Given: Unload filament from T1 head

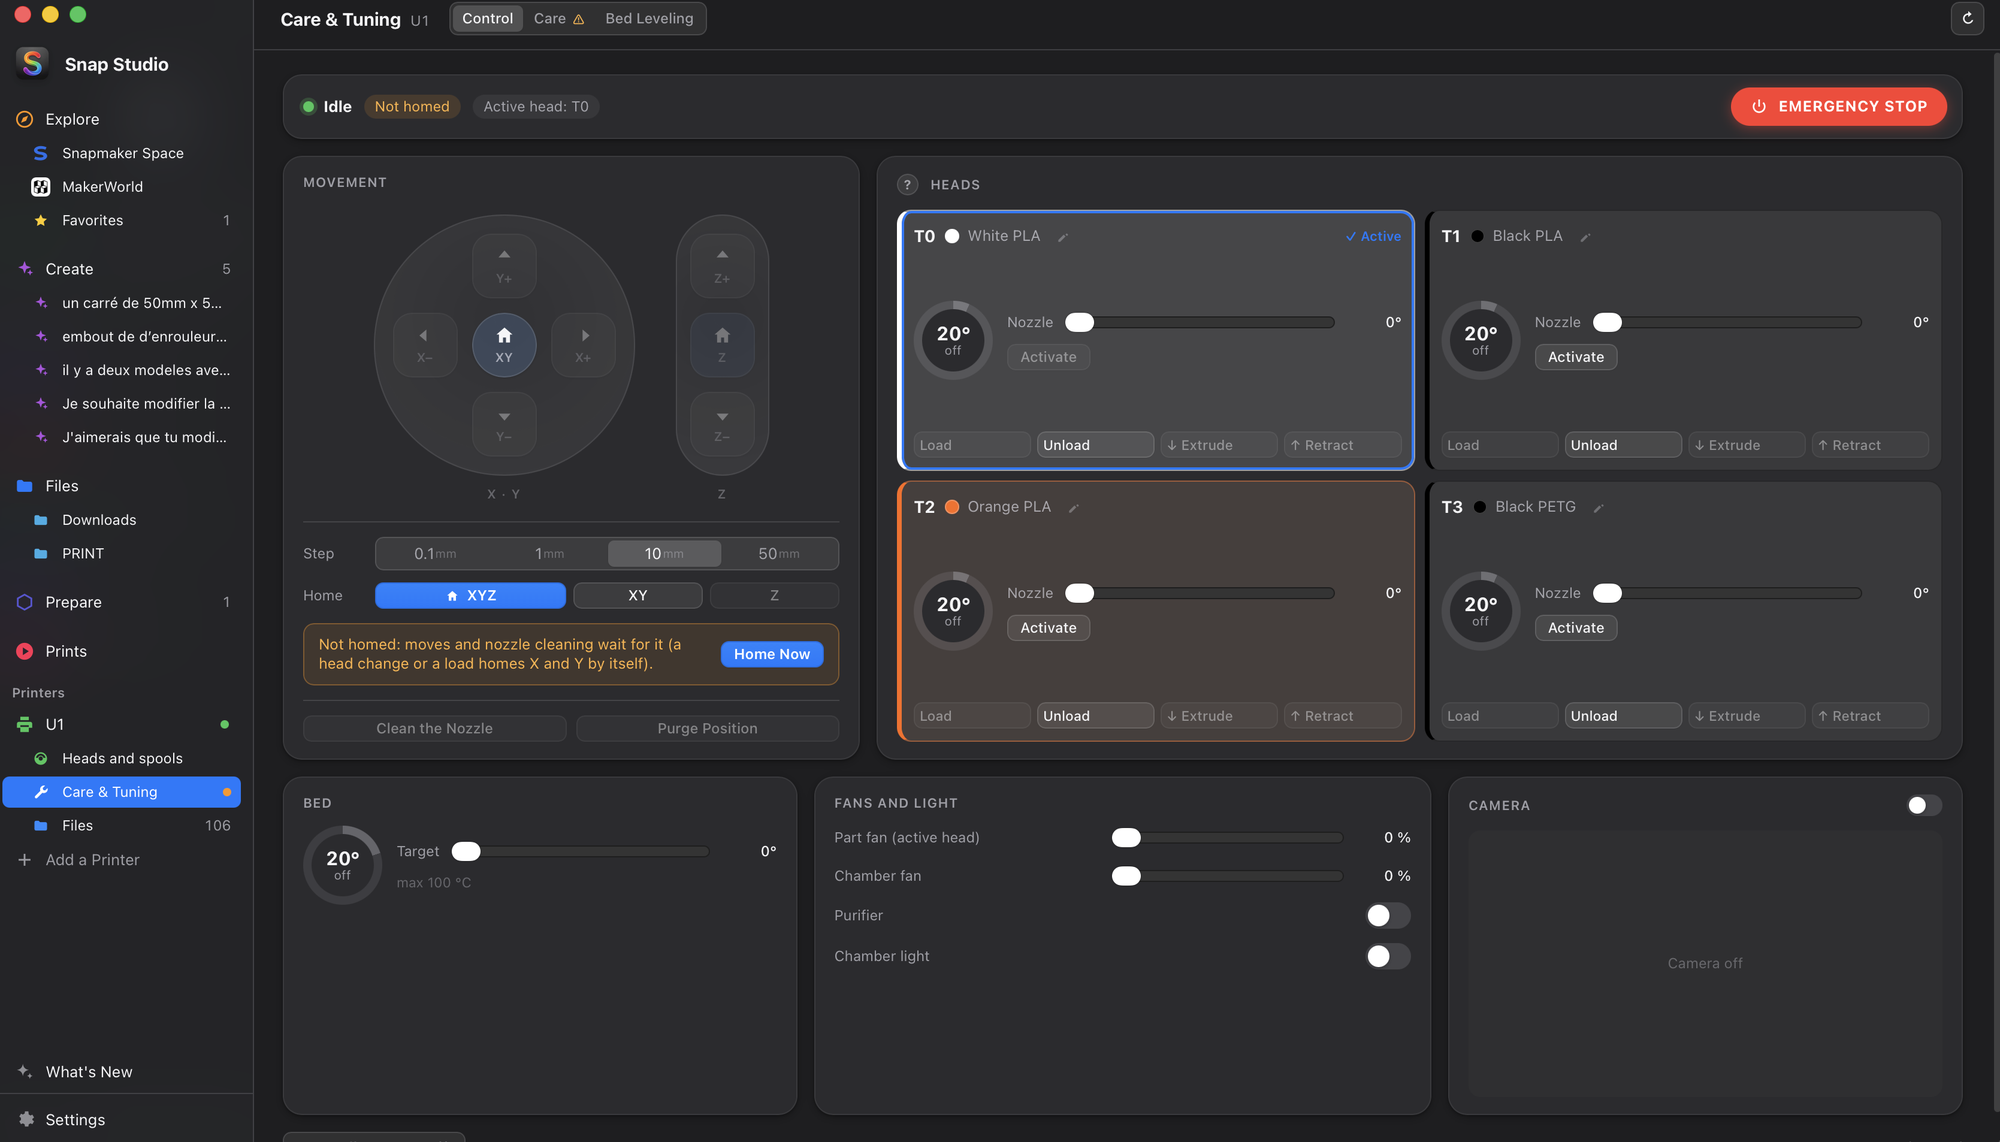Looking at the screenshot, I should (1622, 445).
